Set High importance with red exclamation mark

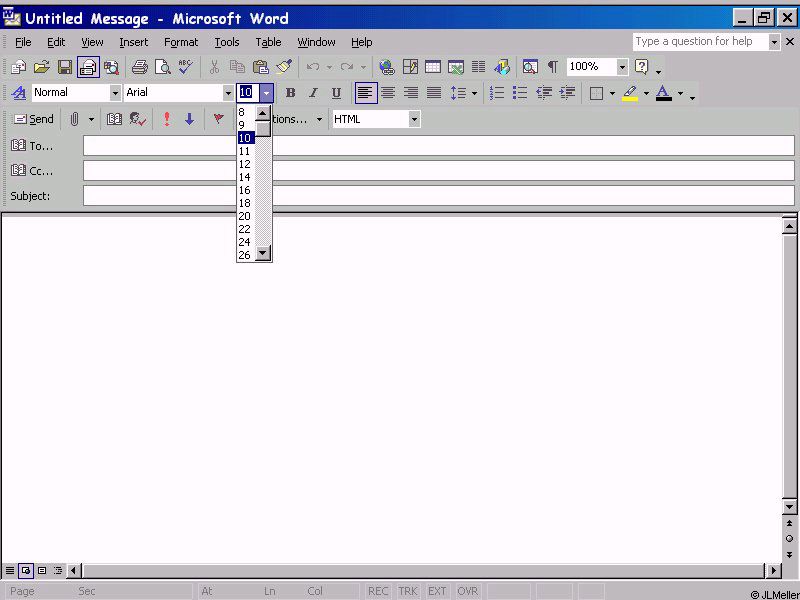(x=167, y=119)
